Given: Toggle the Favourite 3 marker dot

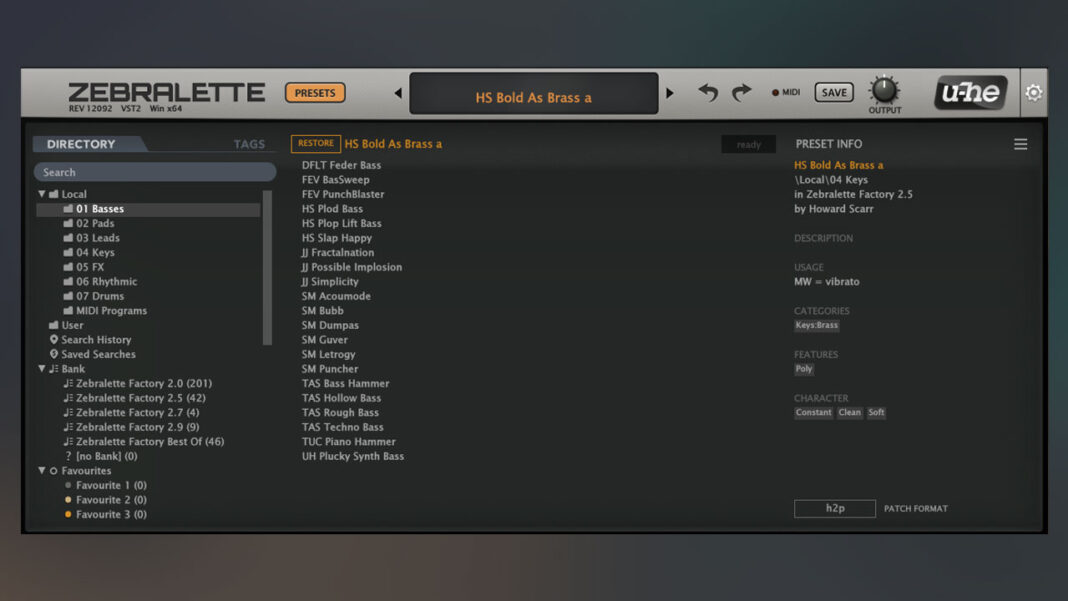Looking at the screenshot, I should 66,514.
